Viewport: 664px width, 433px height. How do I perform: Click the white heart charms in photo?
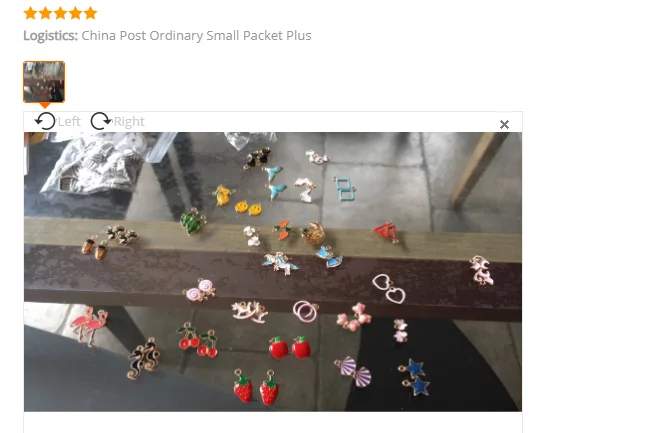coord(389,289)
